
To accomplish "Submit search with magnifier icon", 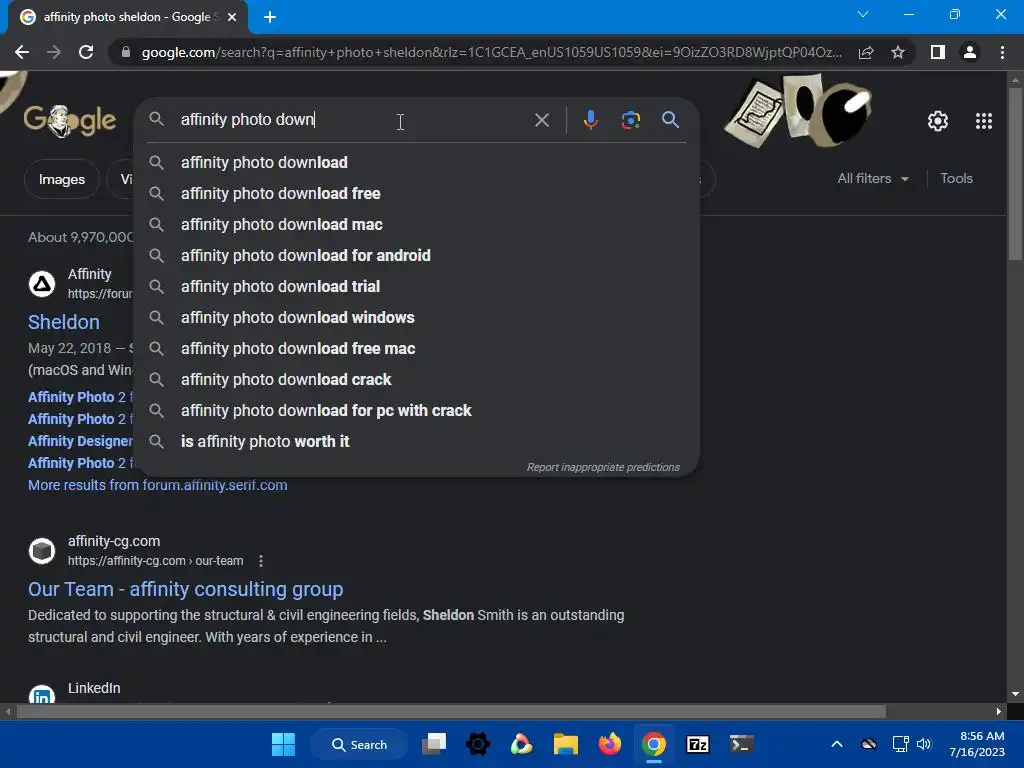I will coord(670,120).
